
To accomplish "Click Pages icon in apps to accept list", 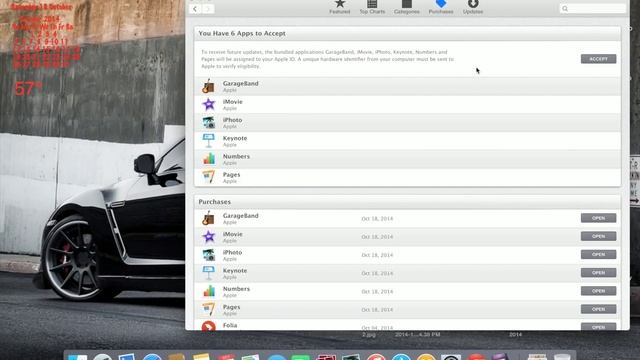I will coord(209,177).
